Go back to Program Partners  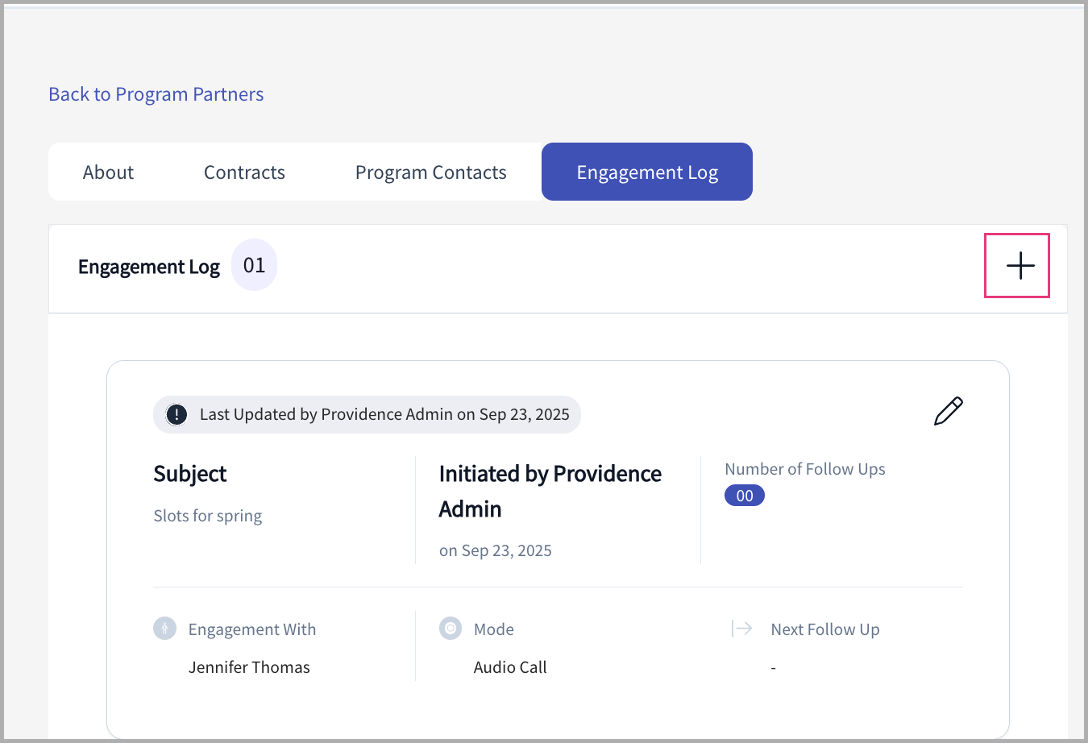coord(156,94)
